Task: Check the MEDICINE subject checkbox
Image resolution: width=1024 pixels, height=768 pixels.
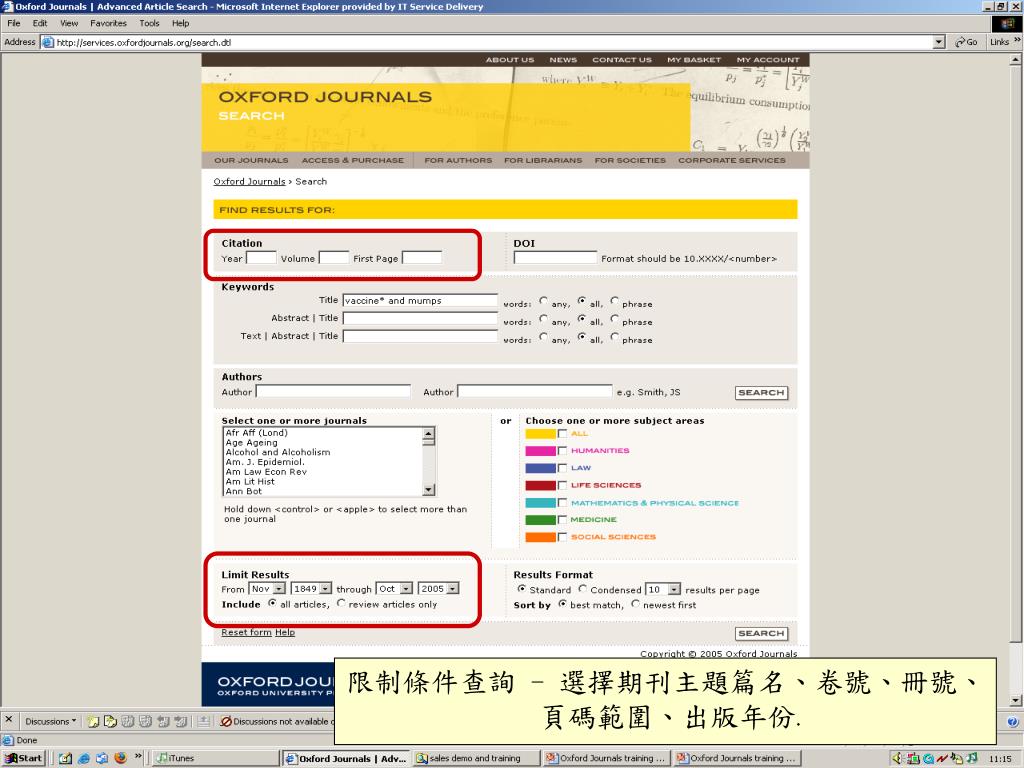Action: 562,520
